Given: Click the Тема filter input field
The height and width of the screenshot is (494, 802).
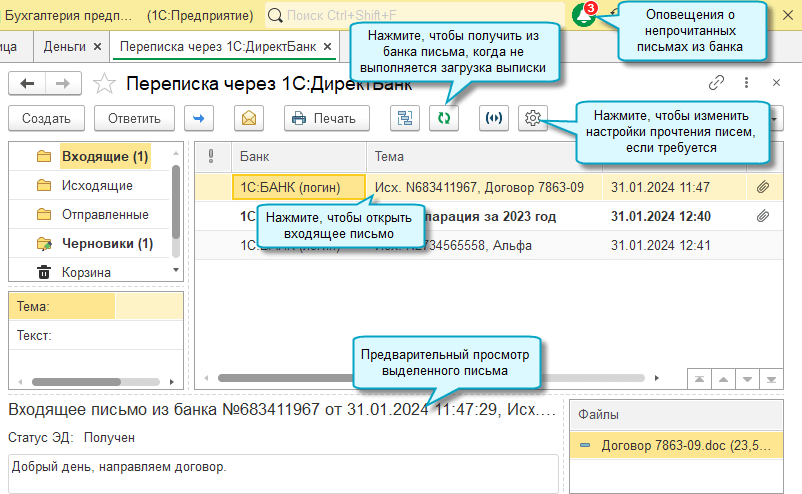Looking at the screenshot, I should tap(149, 306).
